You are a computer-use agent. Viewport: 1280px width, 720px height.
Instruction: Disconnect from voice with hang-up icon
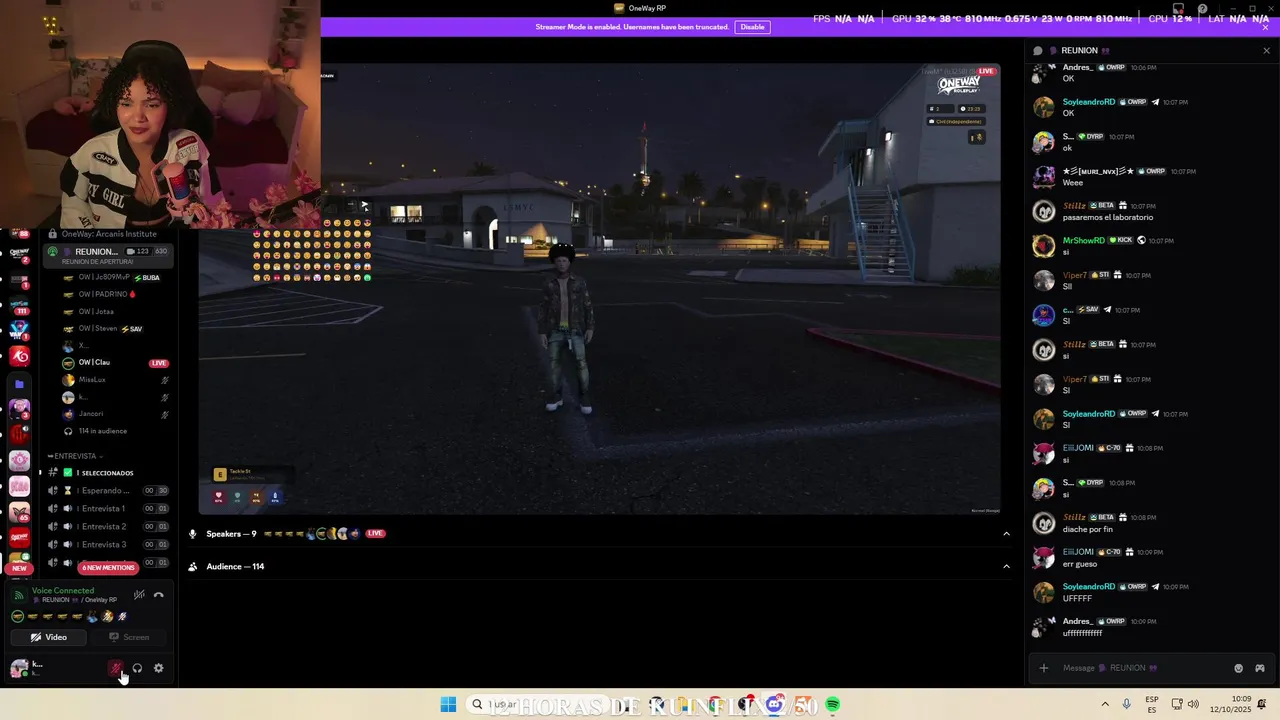pyautogui.click(x=158, y=595)
